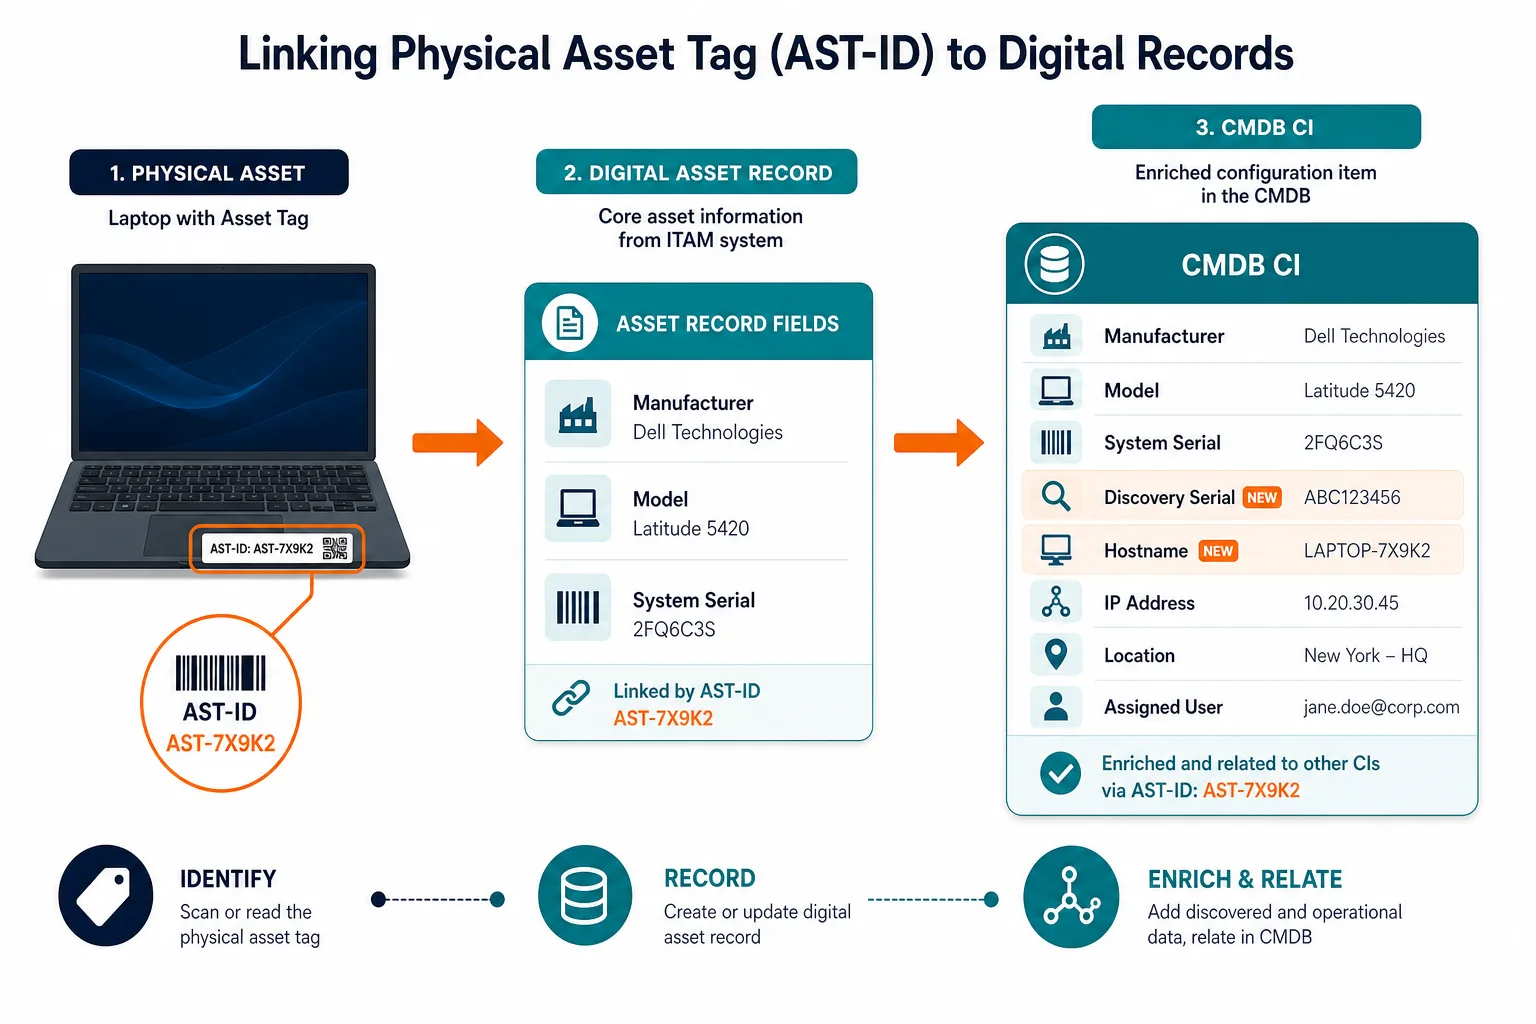1536x1024 pixels.
Task: Click the LAPTOP-7X9K2 hostname value
Action: pyautogui.click(x=1367, y=551)
